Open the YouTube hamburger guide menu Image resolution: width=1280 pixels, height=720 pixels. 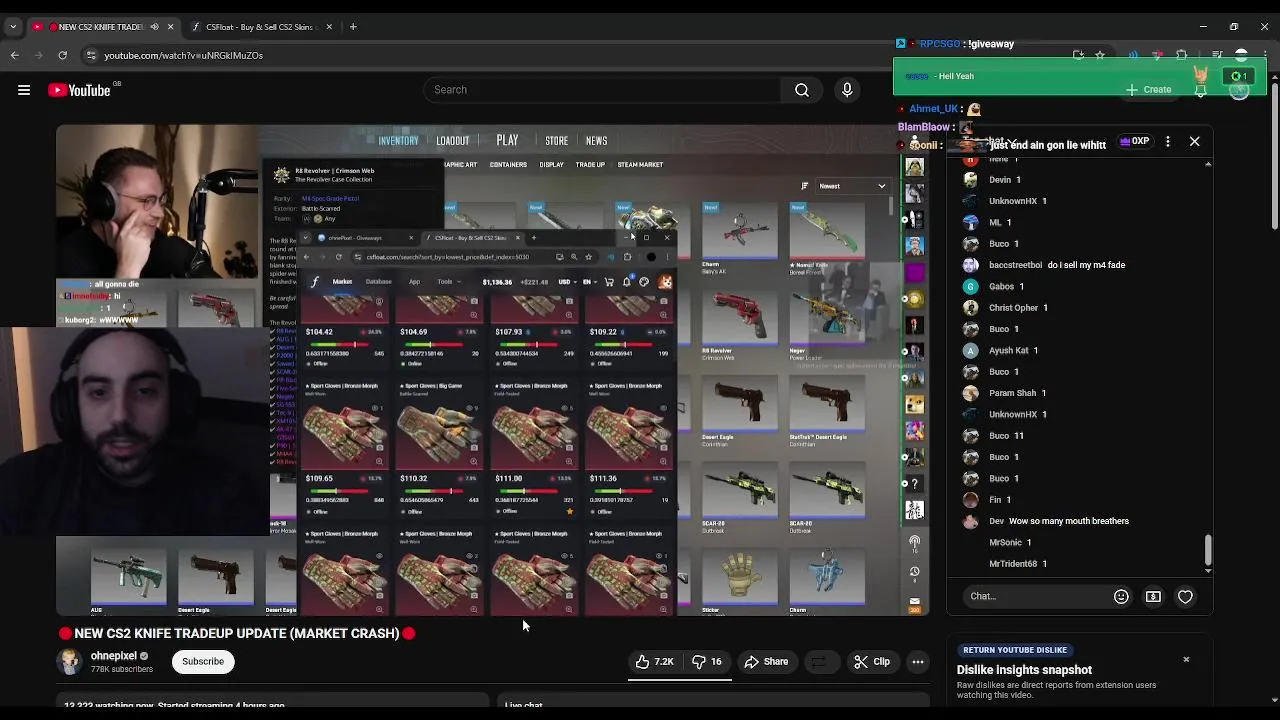[24, 90]
